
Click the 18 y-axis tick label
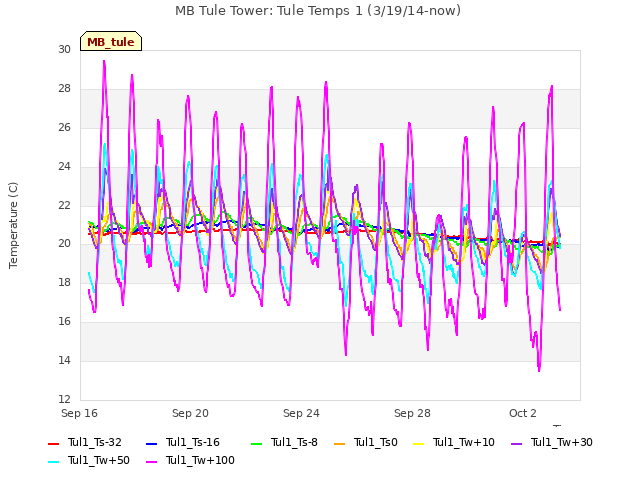(x=64, y=282)
